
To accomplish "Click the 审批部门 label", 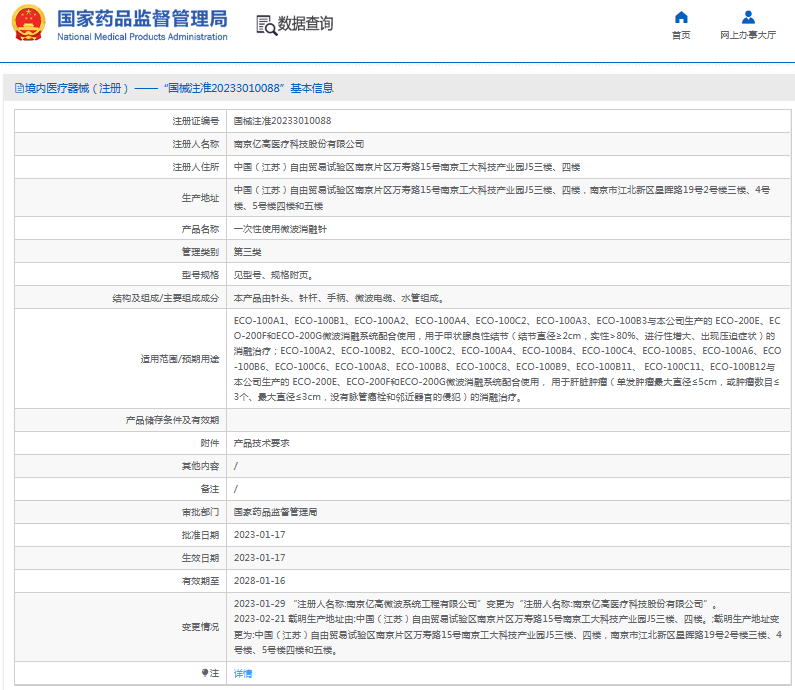I will coord(200,512).
